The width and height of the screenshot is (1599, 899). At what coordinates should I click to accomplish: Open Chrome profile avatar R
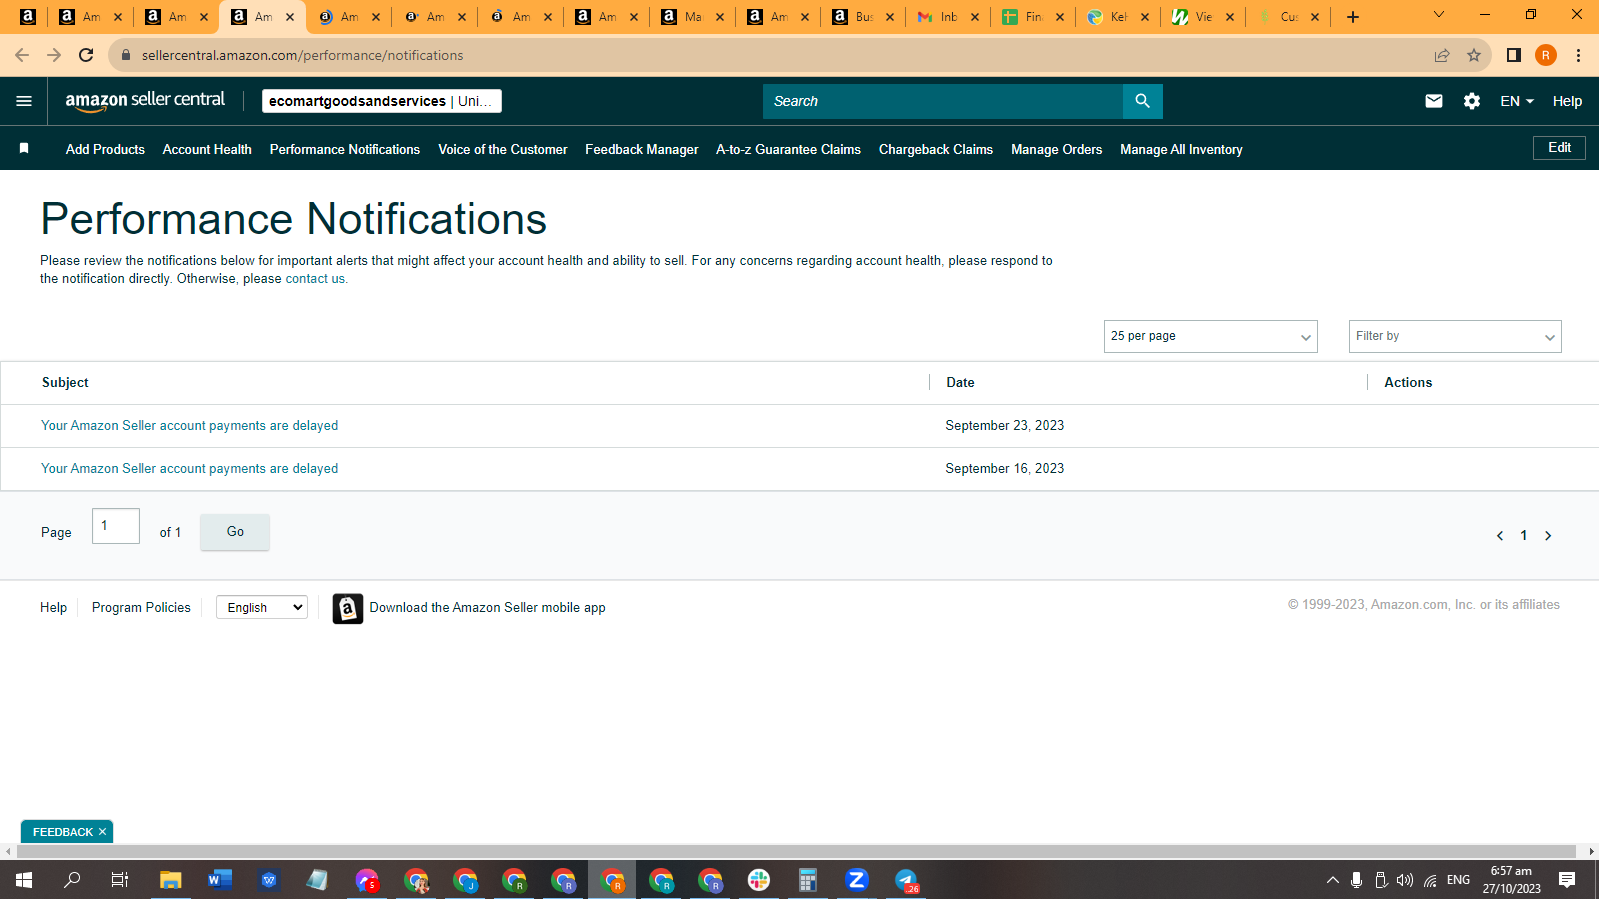pos(1545,55)
